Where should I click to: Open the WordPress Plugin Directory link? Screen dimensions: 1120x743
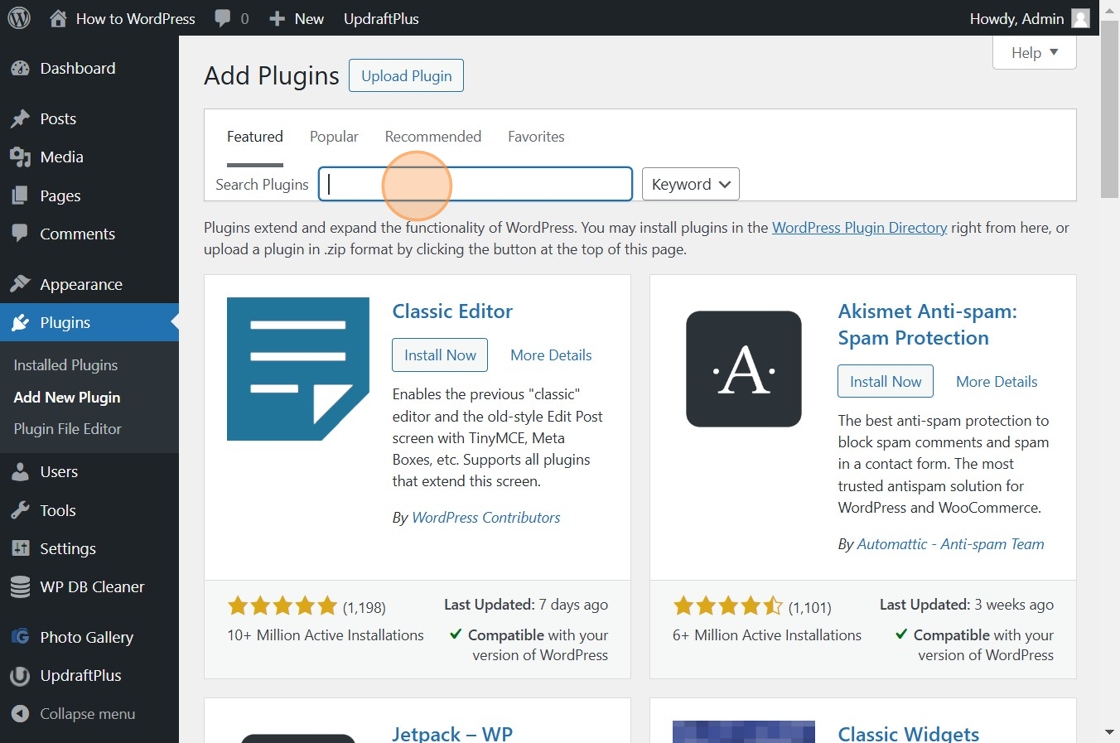coord(859,228)
